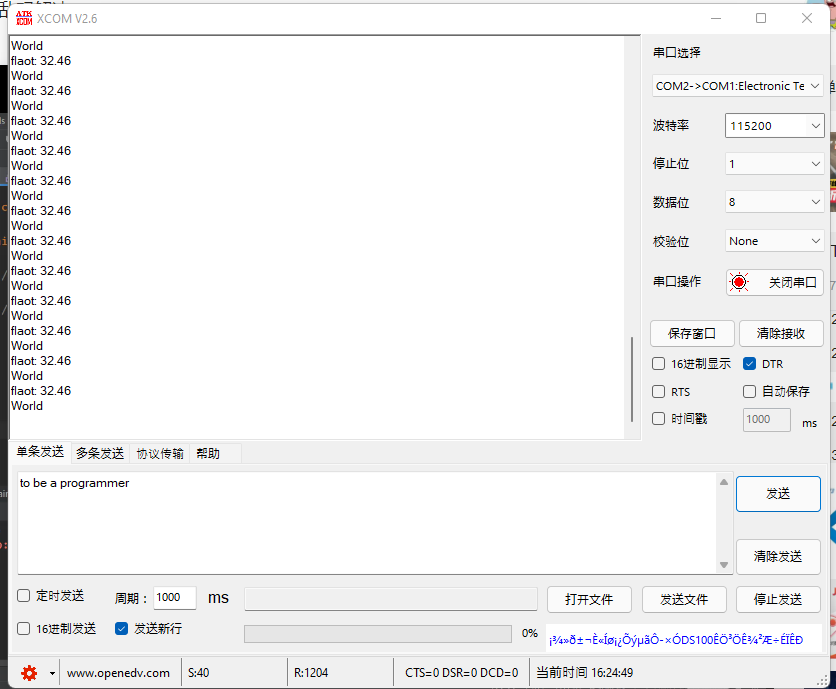Uncheck the 发送新行 send newline checkbox
The width and height of the screenshot is (836, 689).
122,629
